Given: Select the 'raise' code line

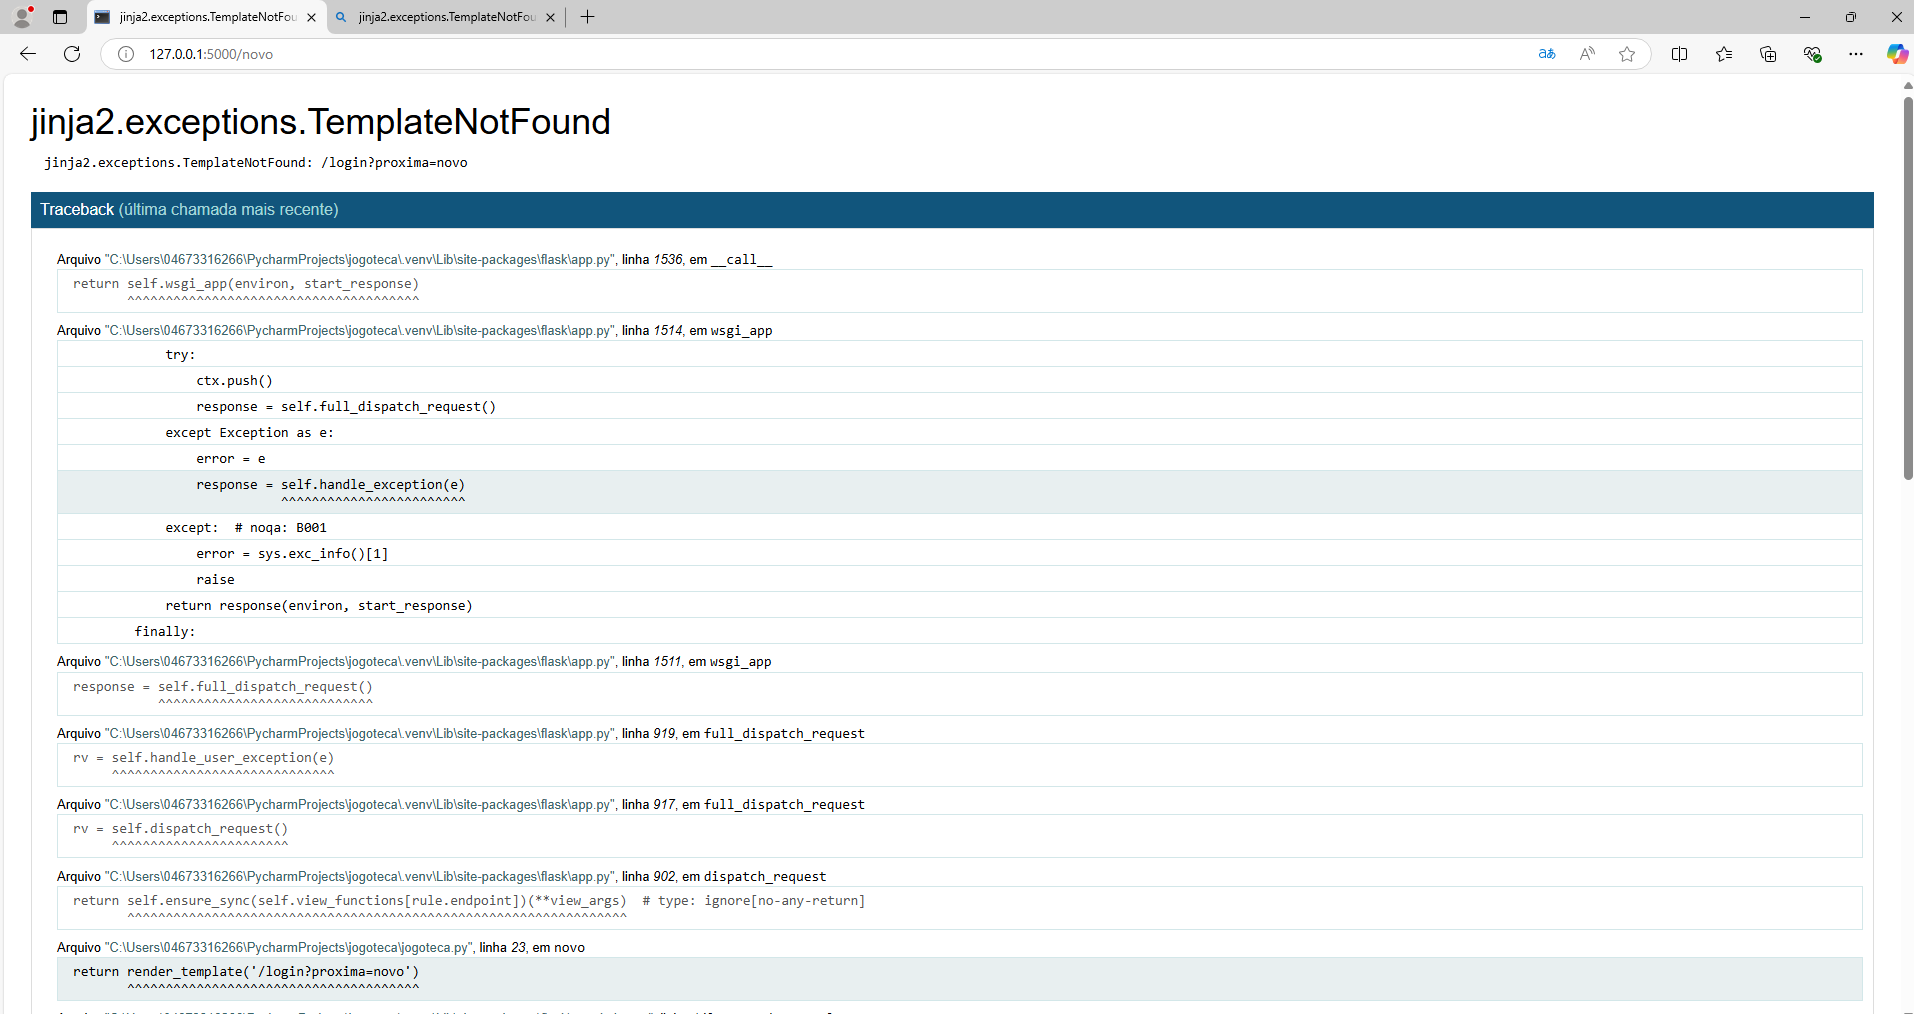Looking at the screenshot, I should coord(960,579).
